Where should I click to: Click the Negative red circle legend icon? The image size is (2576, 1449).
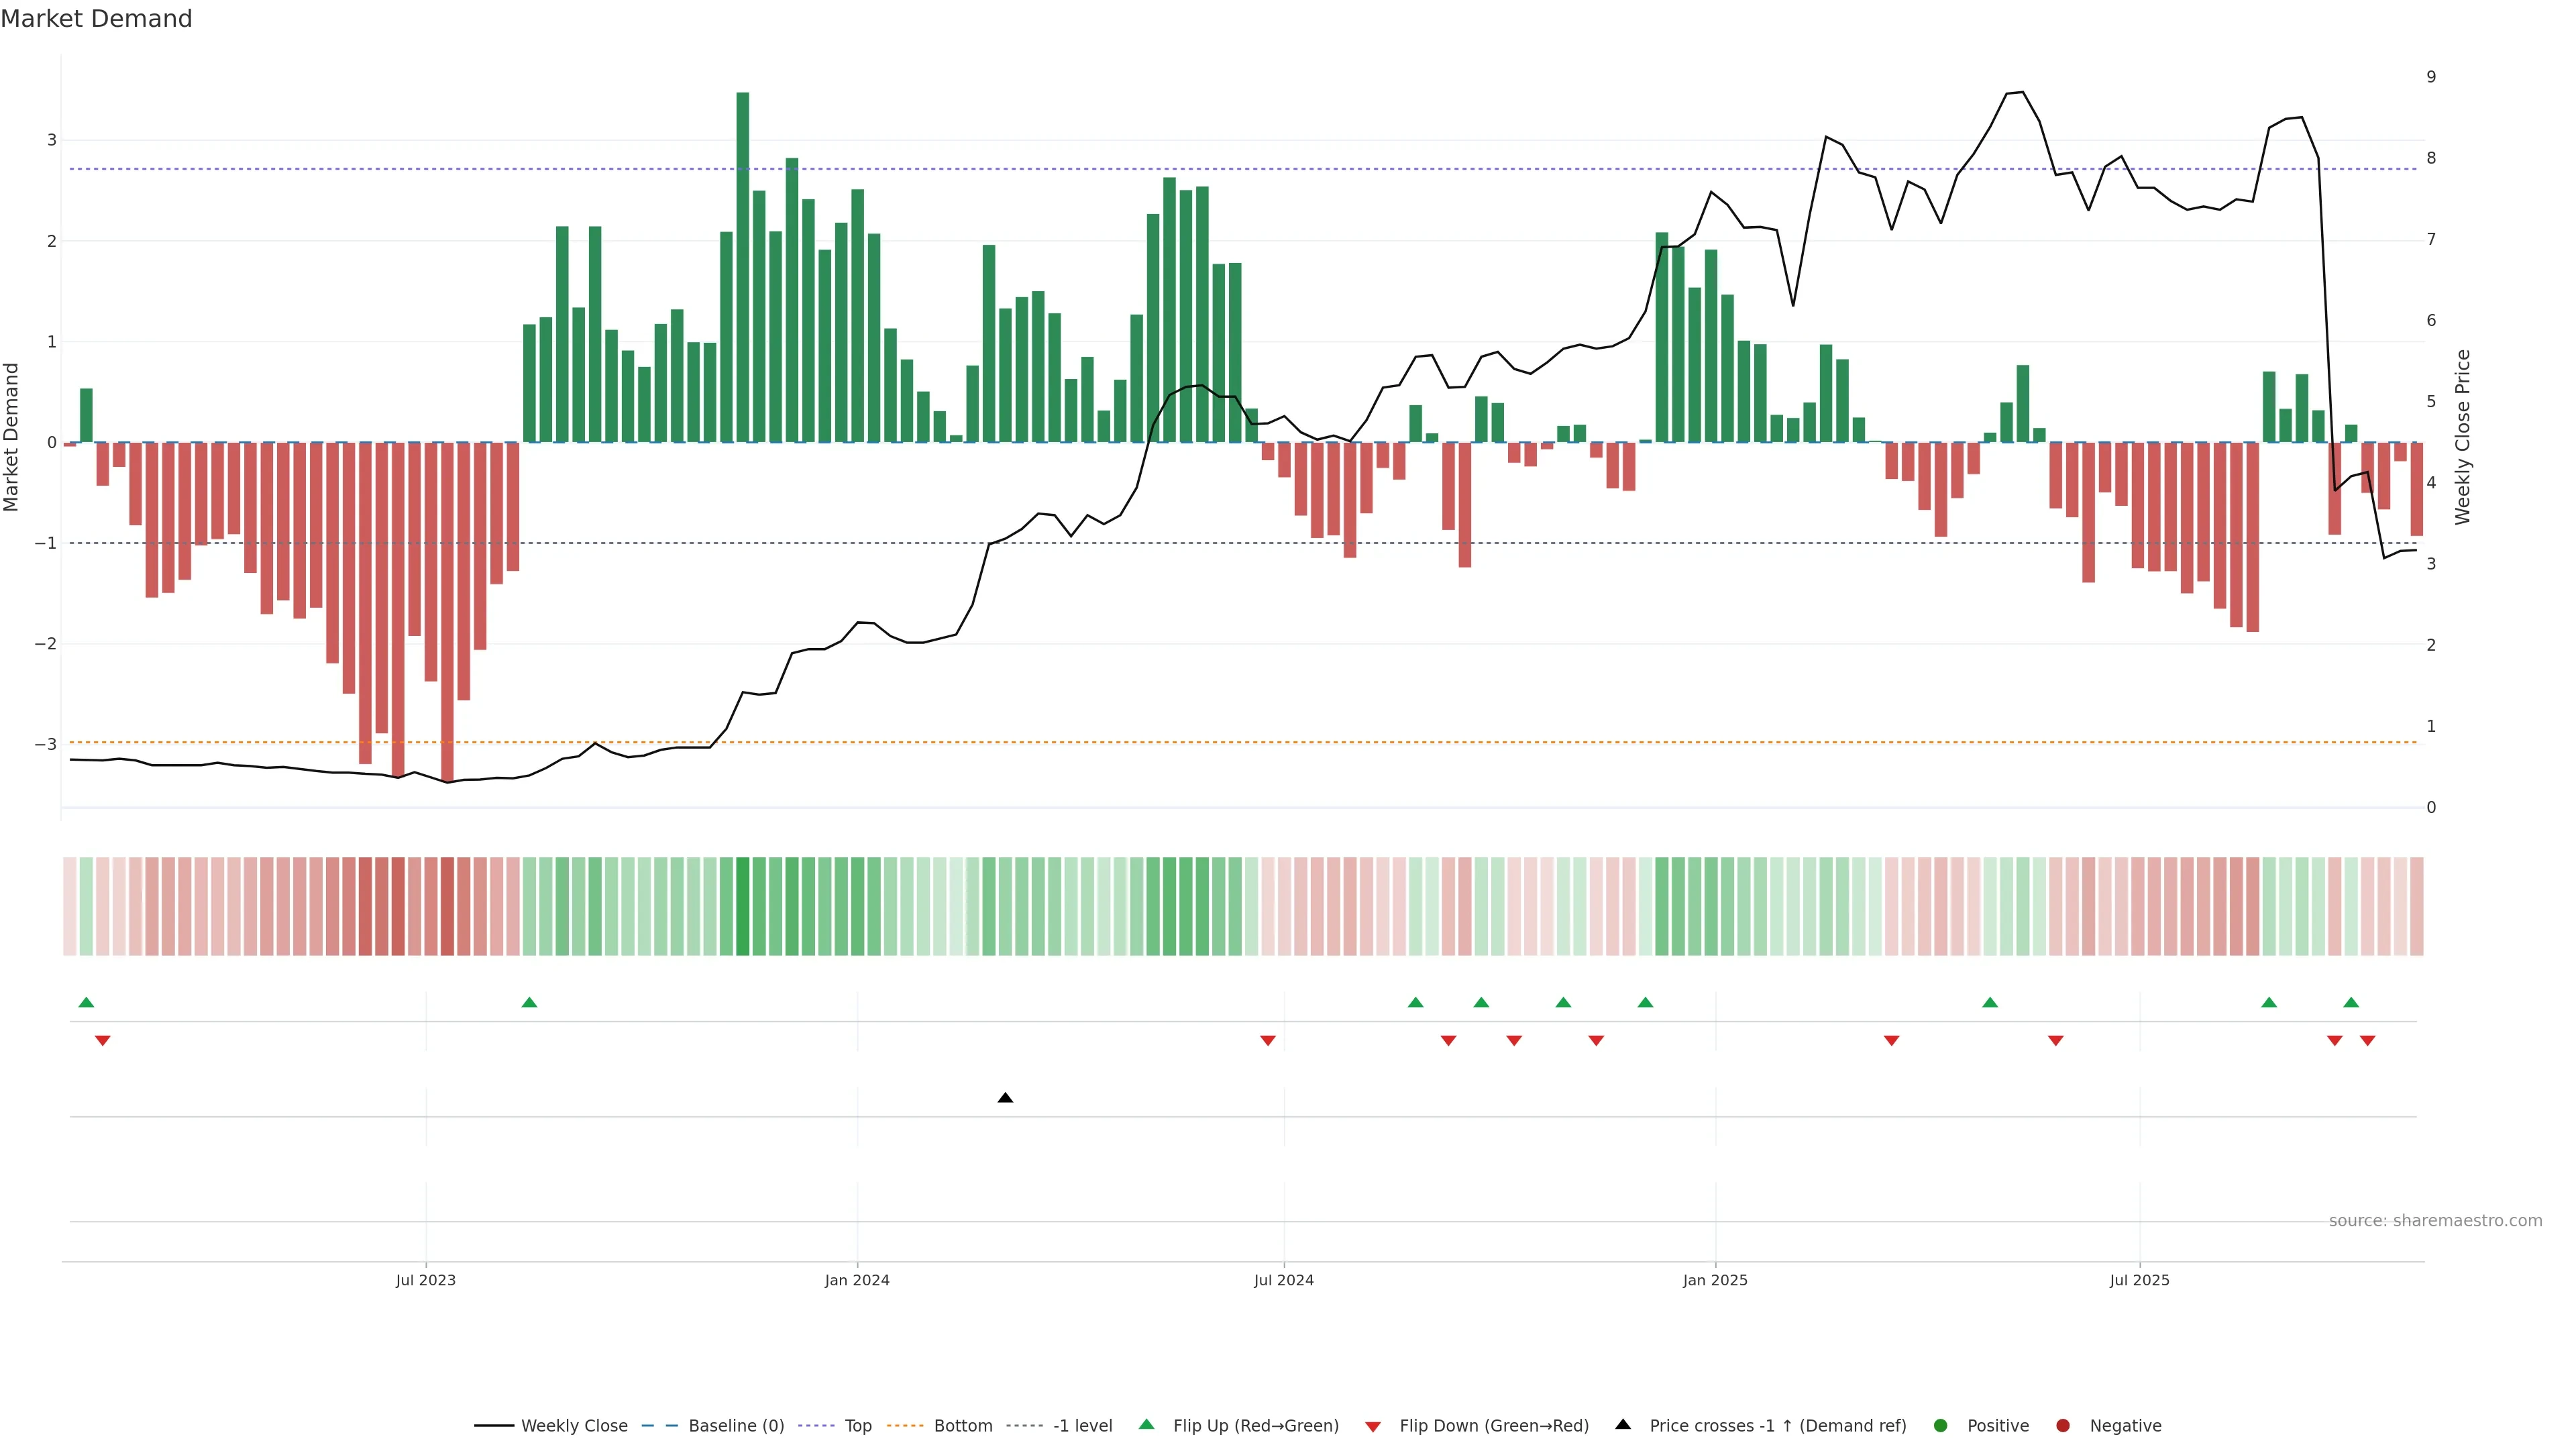pos(2063,1426)
